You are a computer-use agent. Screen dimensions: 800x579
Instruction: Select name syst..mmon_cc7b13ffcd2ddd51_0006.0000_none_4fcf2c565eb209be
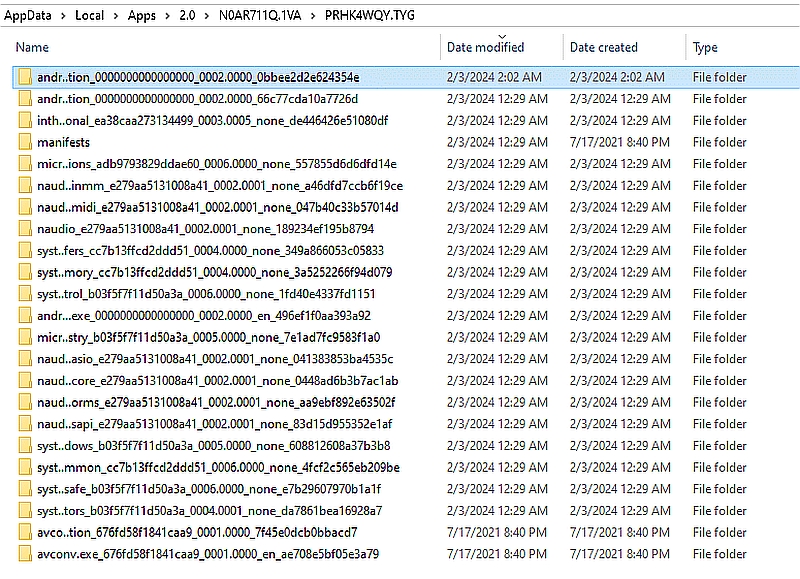(x=218, y=468)
